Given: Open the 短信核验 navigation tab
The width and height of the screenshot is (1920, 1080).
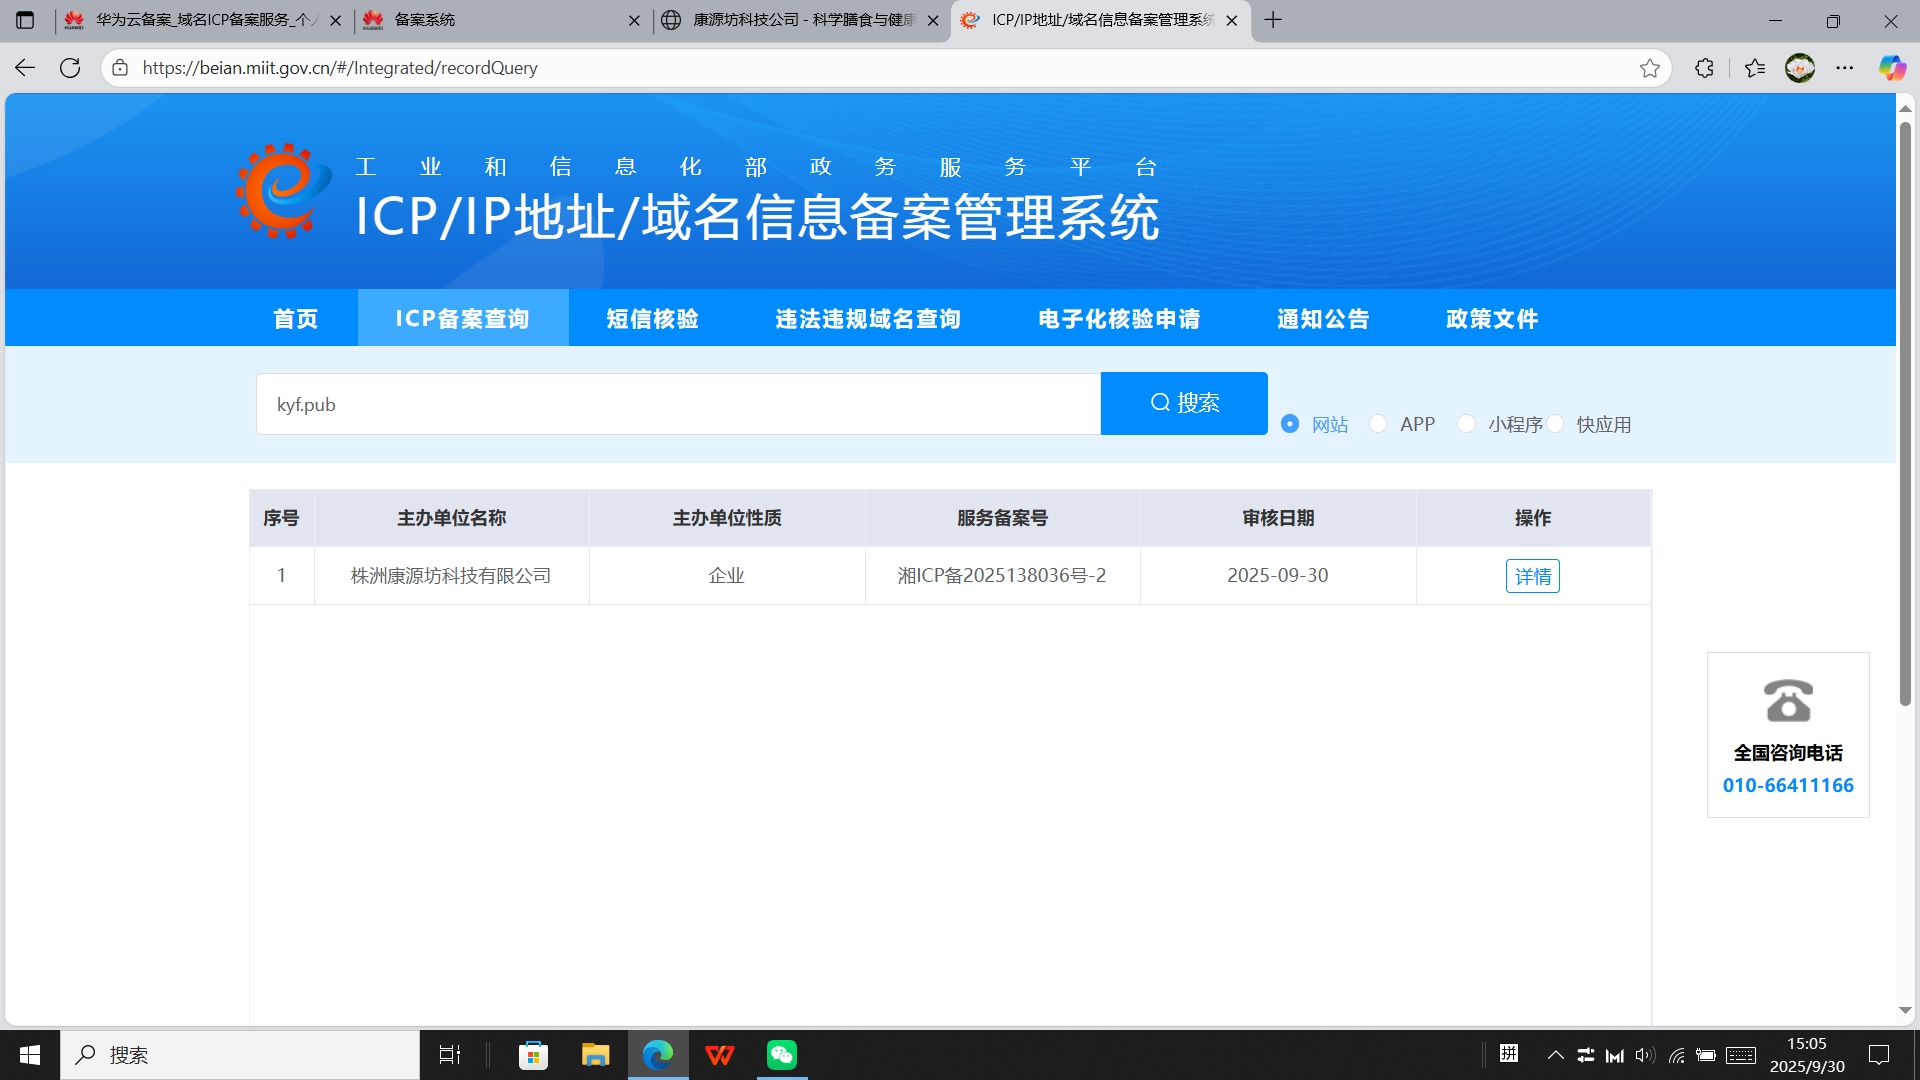Looking at the screenshot, I should pos(652,319).
